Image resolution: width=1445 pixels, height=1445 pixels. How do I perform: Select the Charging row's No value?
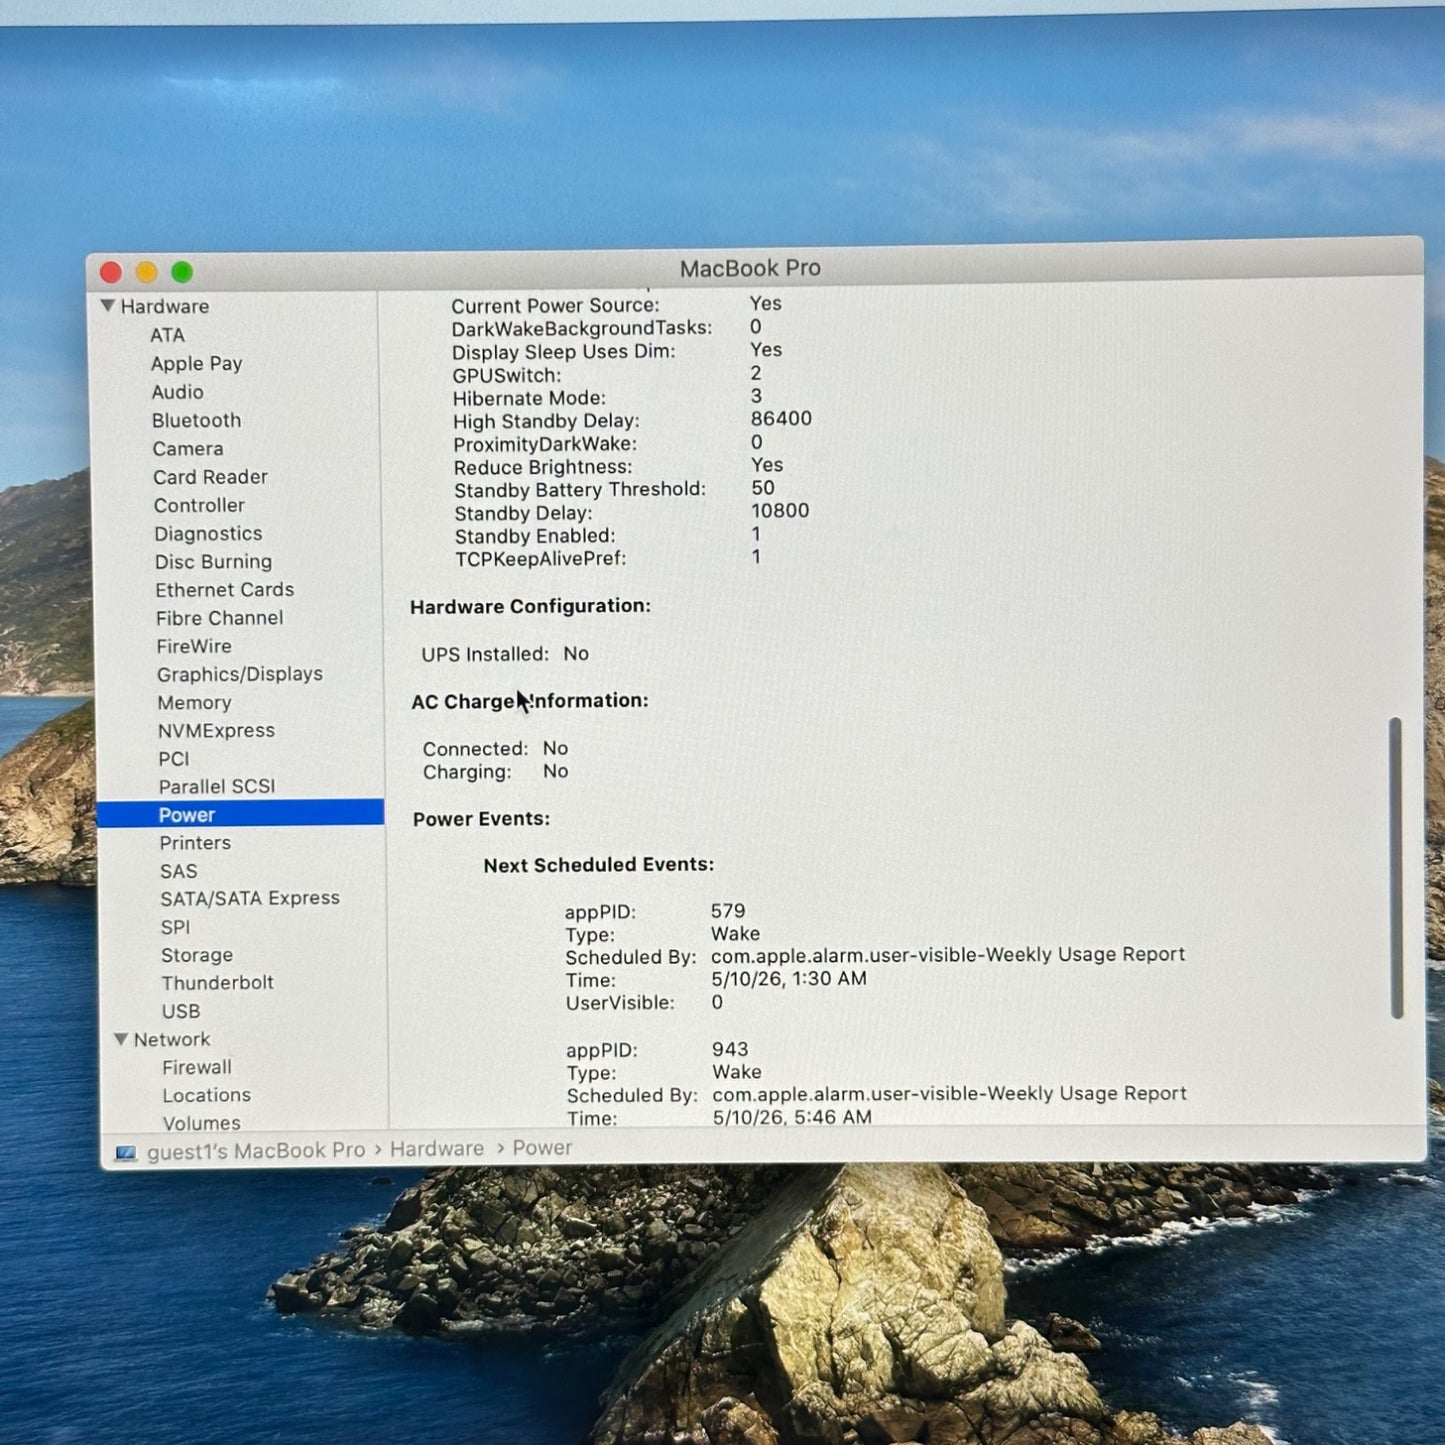(x=555, y=771)
